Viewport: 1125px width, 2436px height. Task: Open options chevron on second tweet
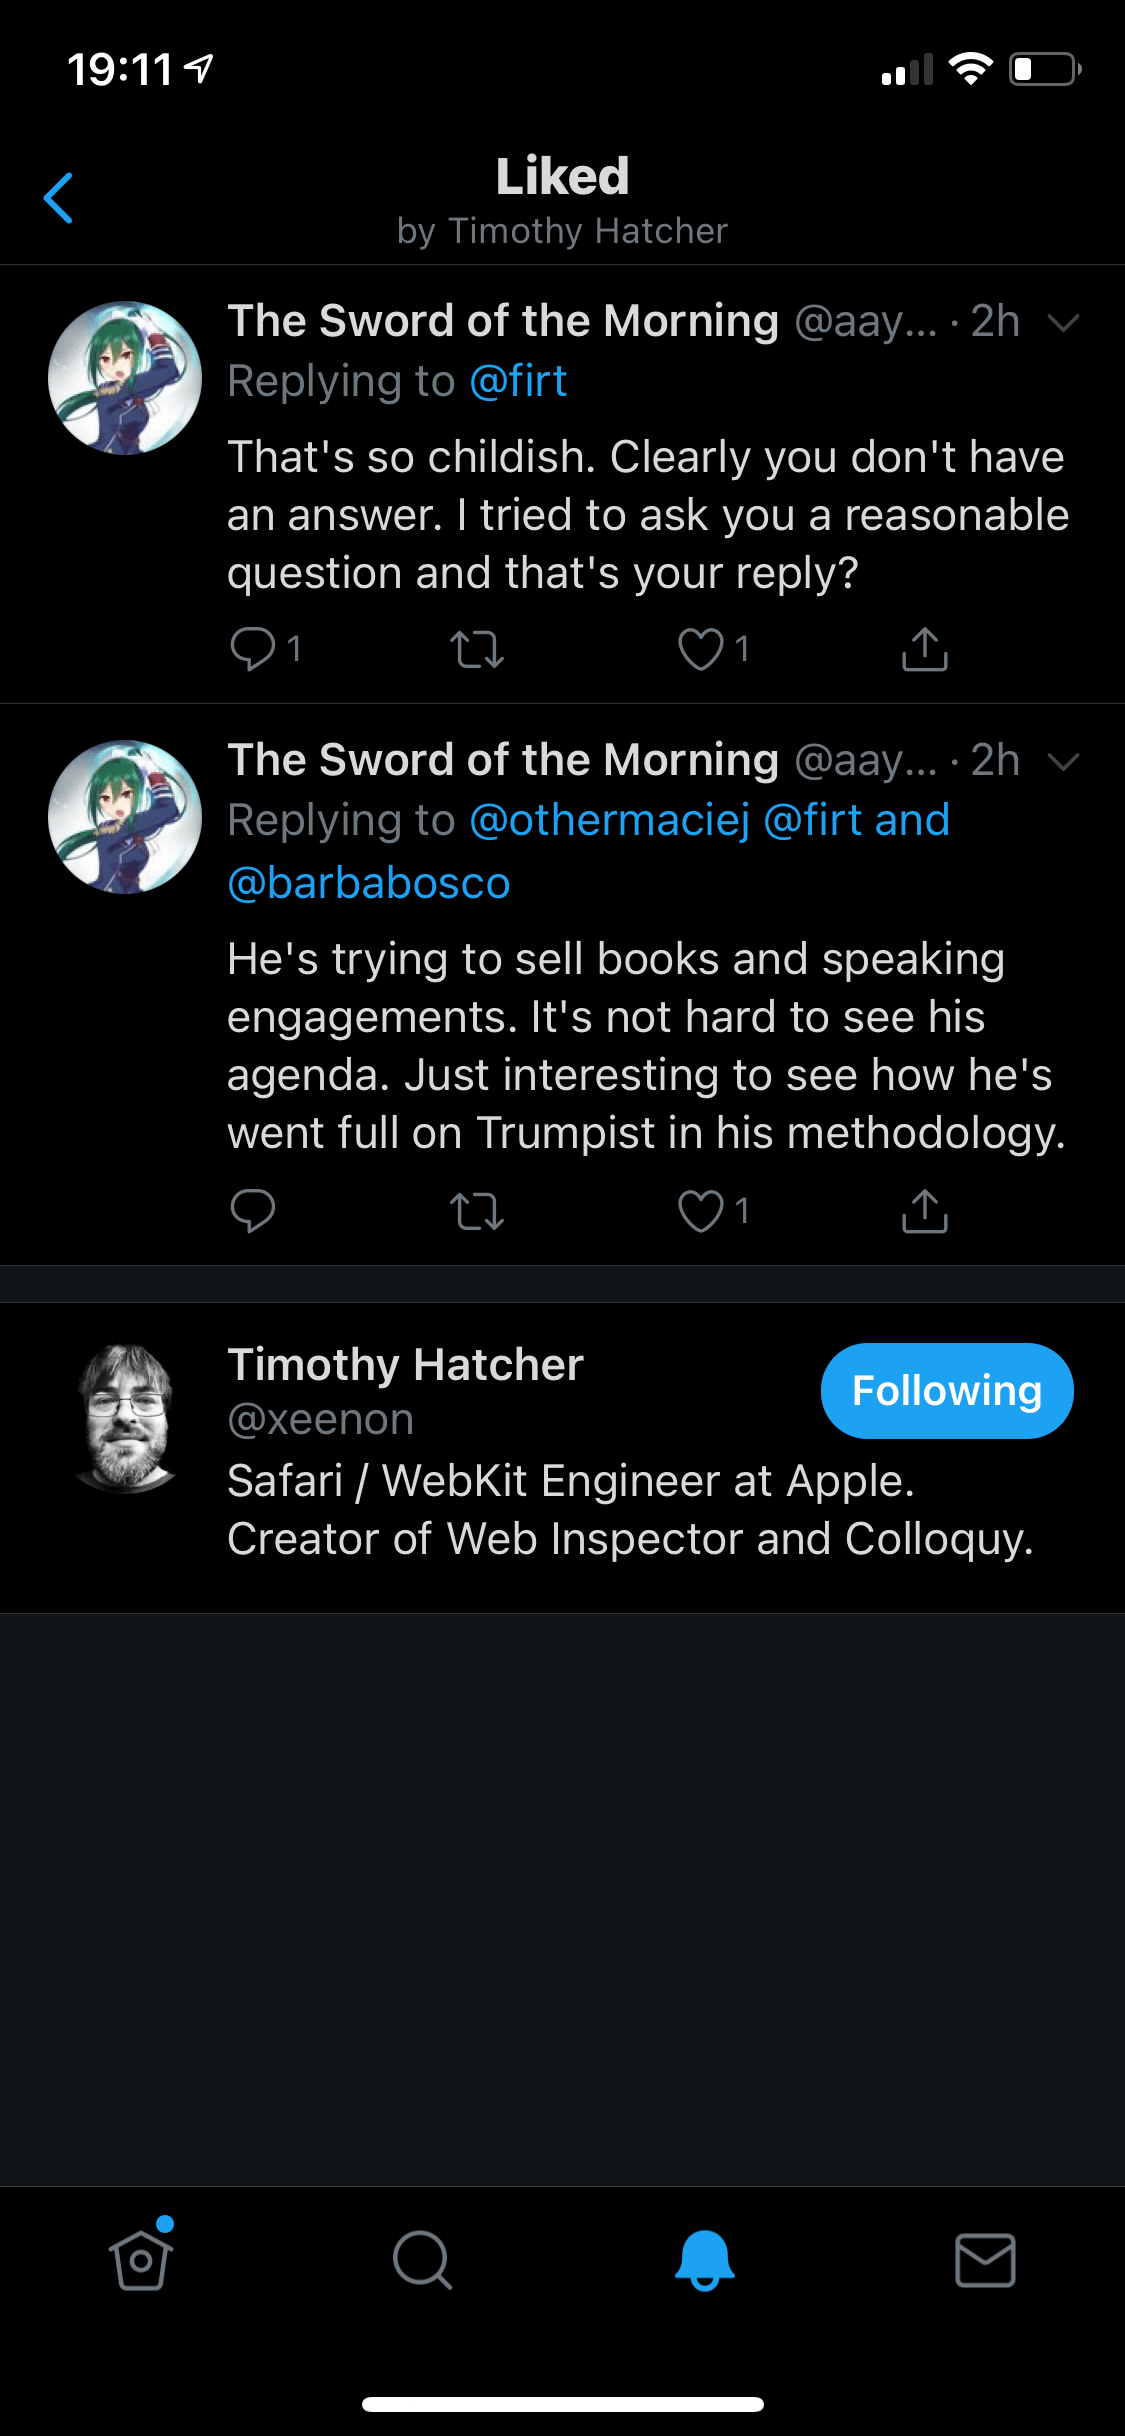point(1063,761)
